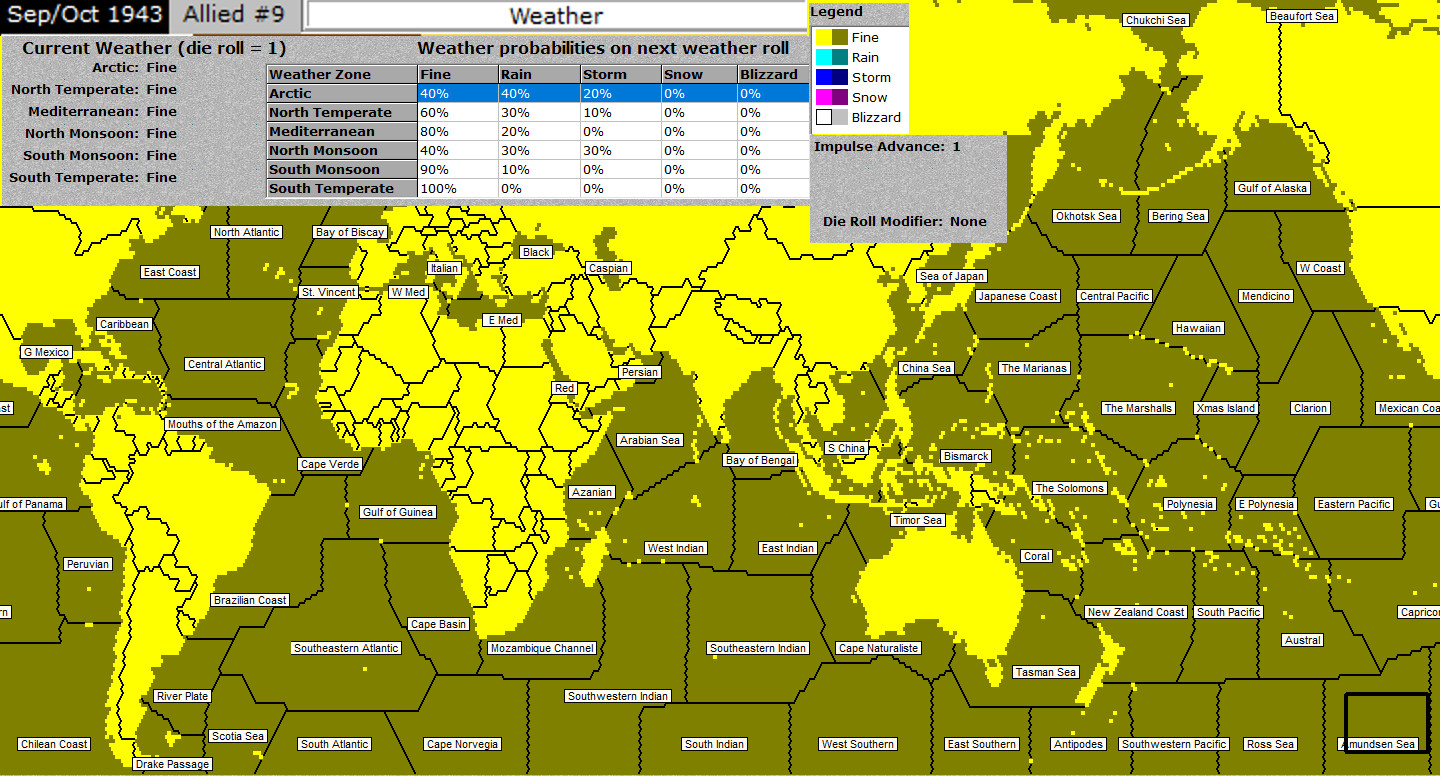The height and width of the screenshot is (778, 1441).
Task: Click the South Monsoon row's 90% Fine cell
Action: point(458,169)
